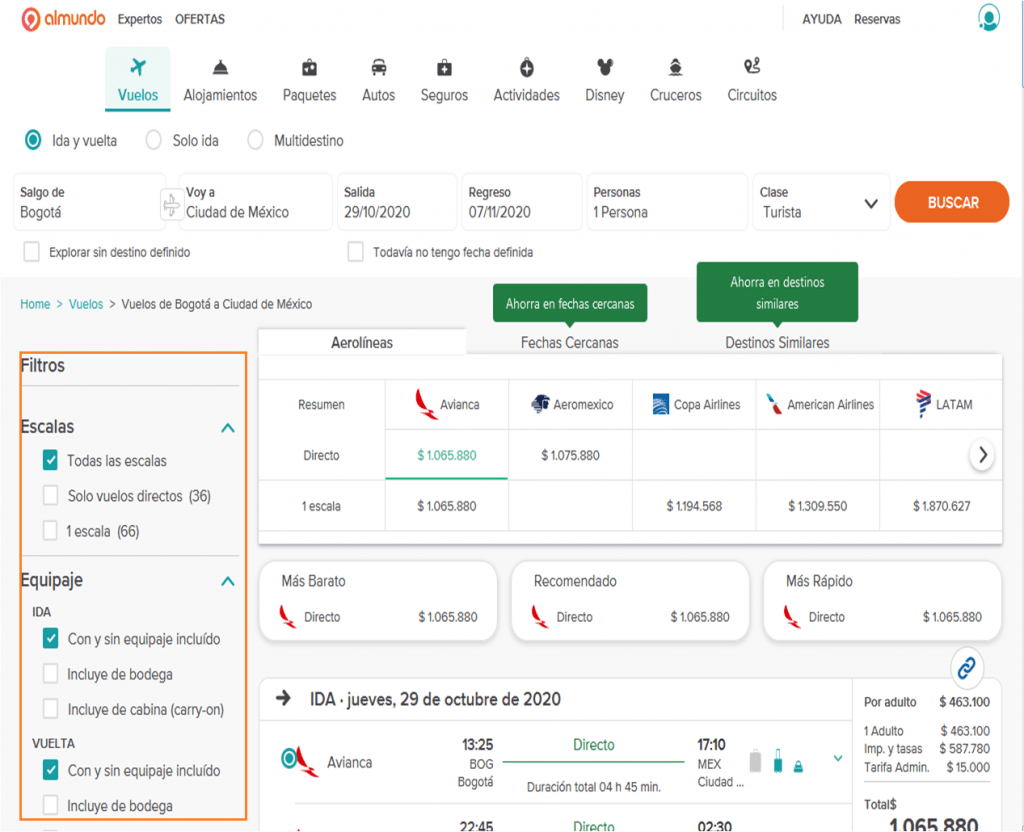The image size is (1024, 832).
Task: Open the Regreso date picker
Action: (x=521, y=202)
